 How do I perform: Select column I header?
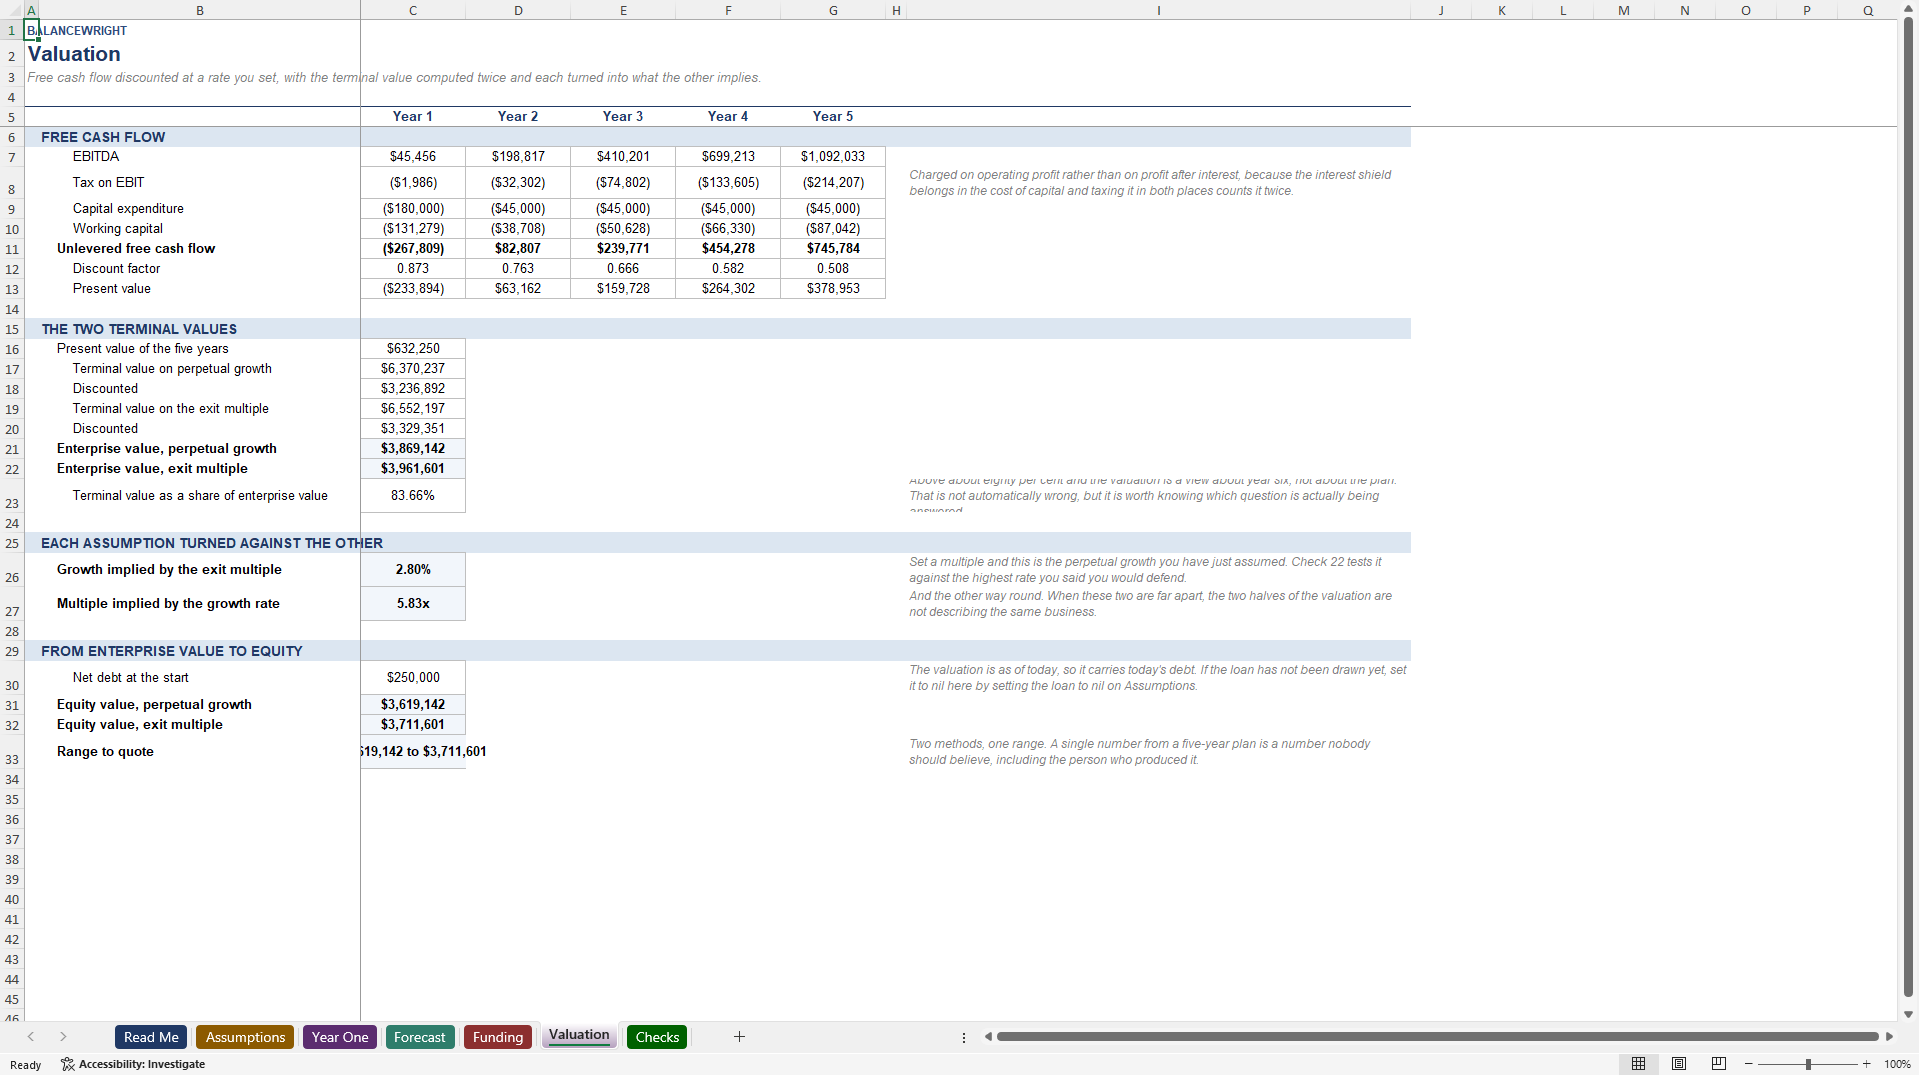pyautogui.click(x=1158, y=10)
